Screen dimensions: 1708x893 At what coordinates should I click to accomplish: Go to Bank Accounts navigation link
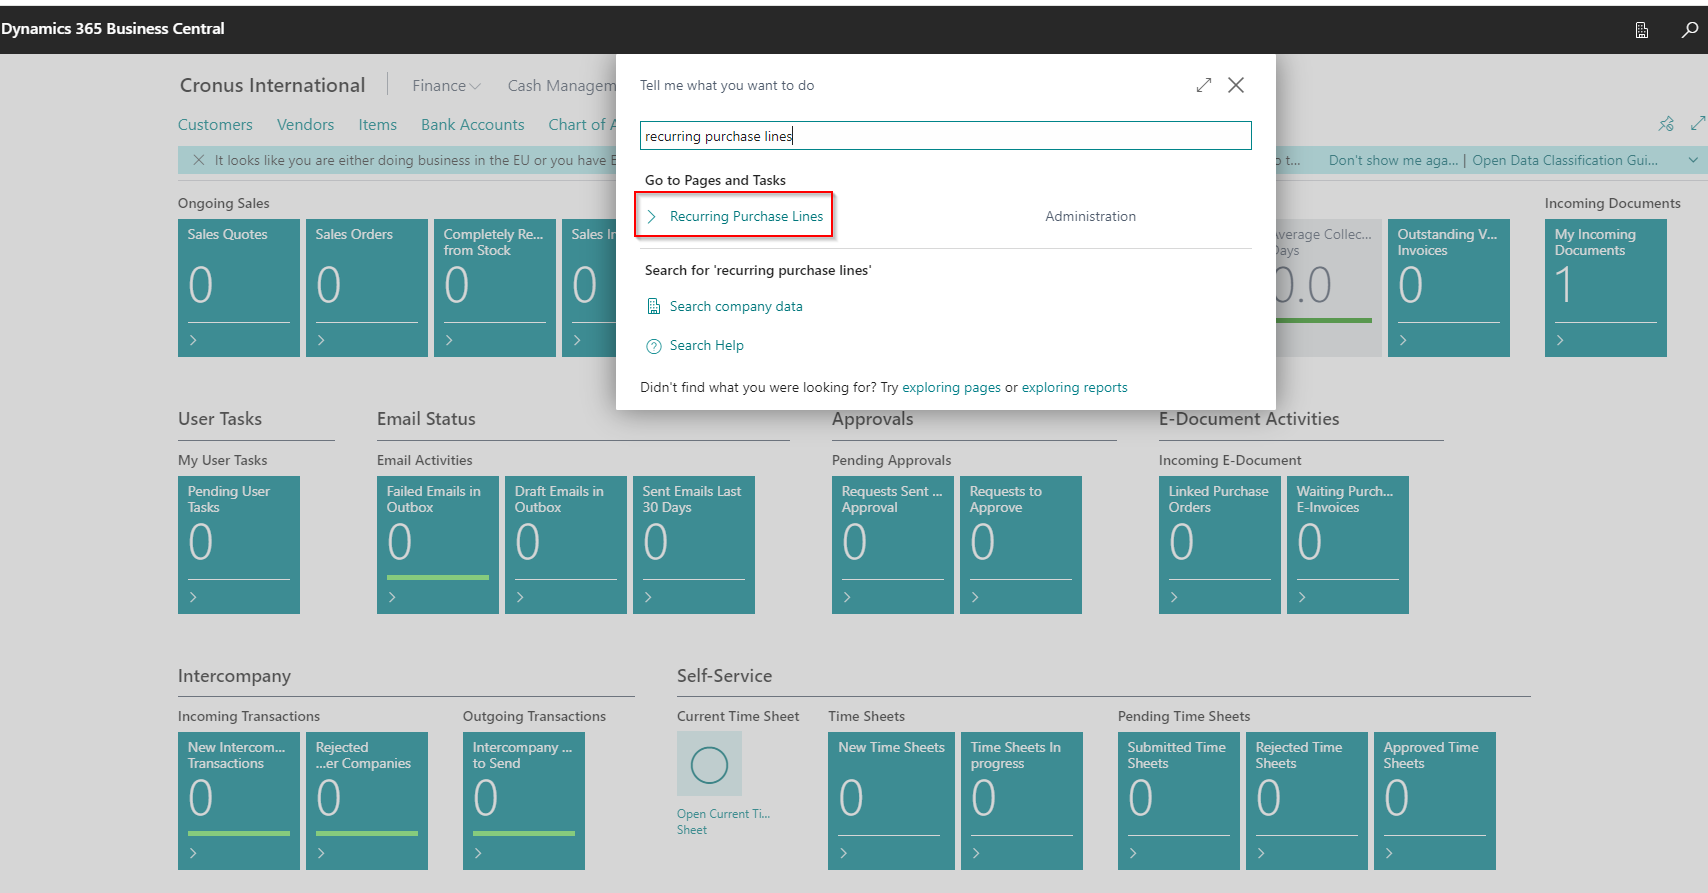click(472, 125)
